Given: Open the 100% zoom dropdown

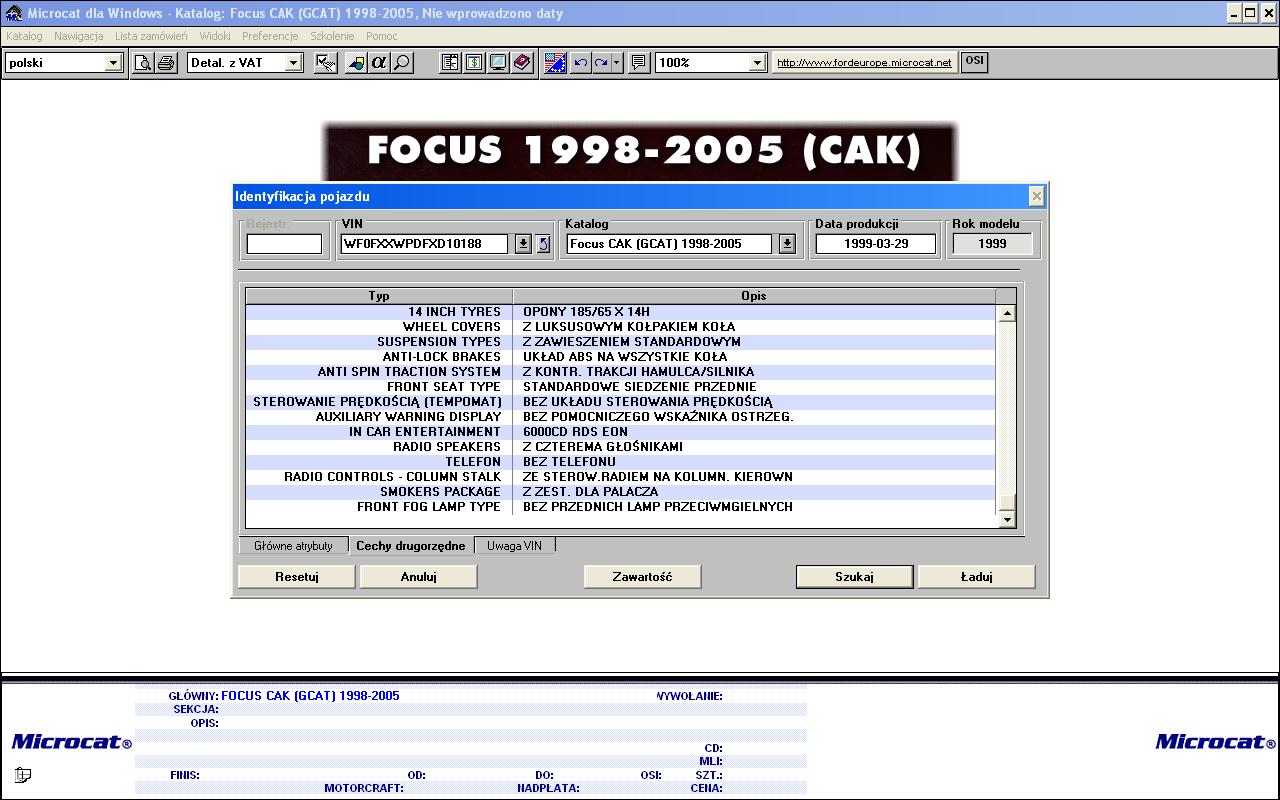Looking at the screenshot, I should point(758,63).
